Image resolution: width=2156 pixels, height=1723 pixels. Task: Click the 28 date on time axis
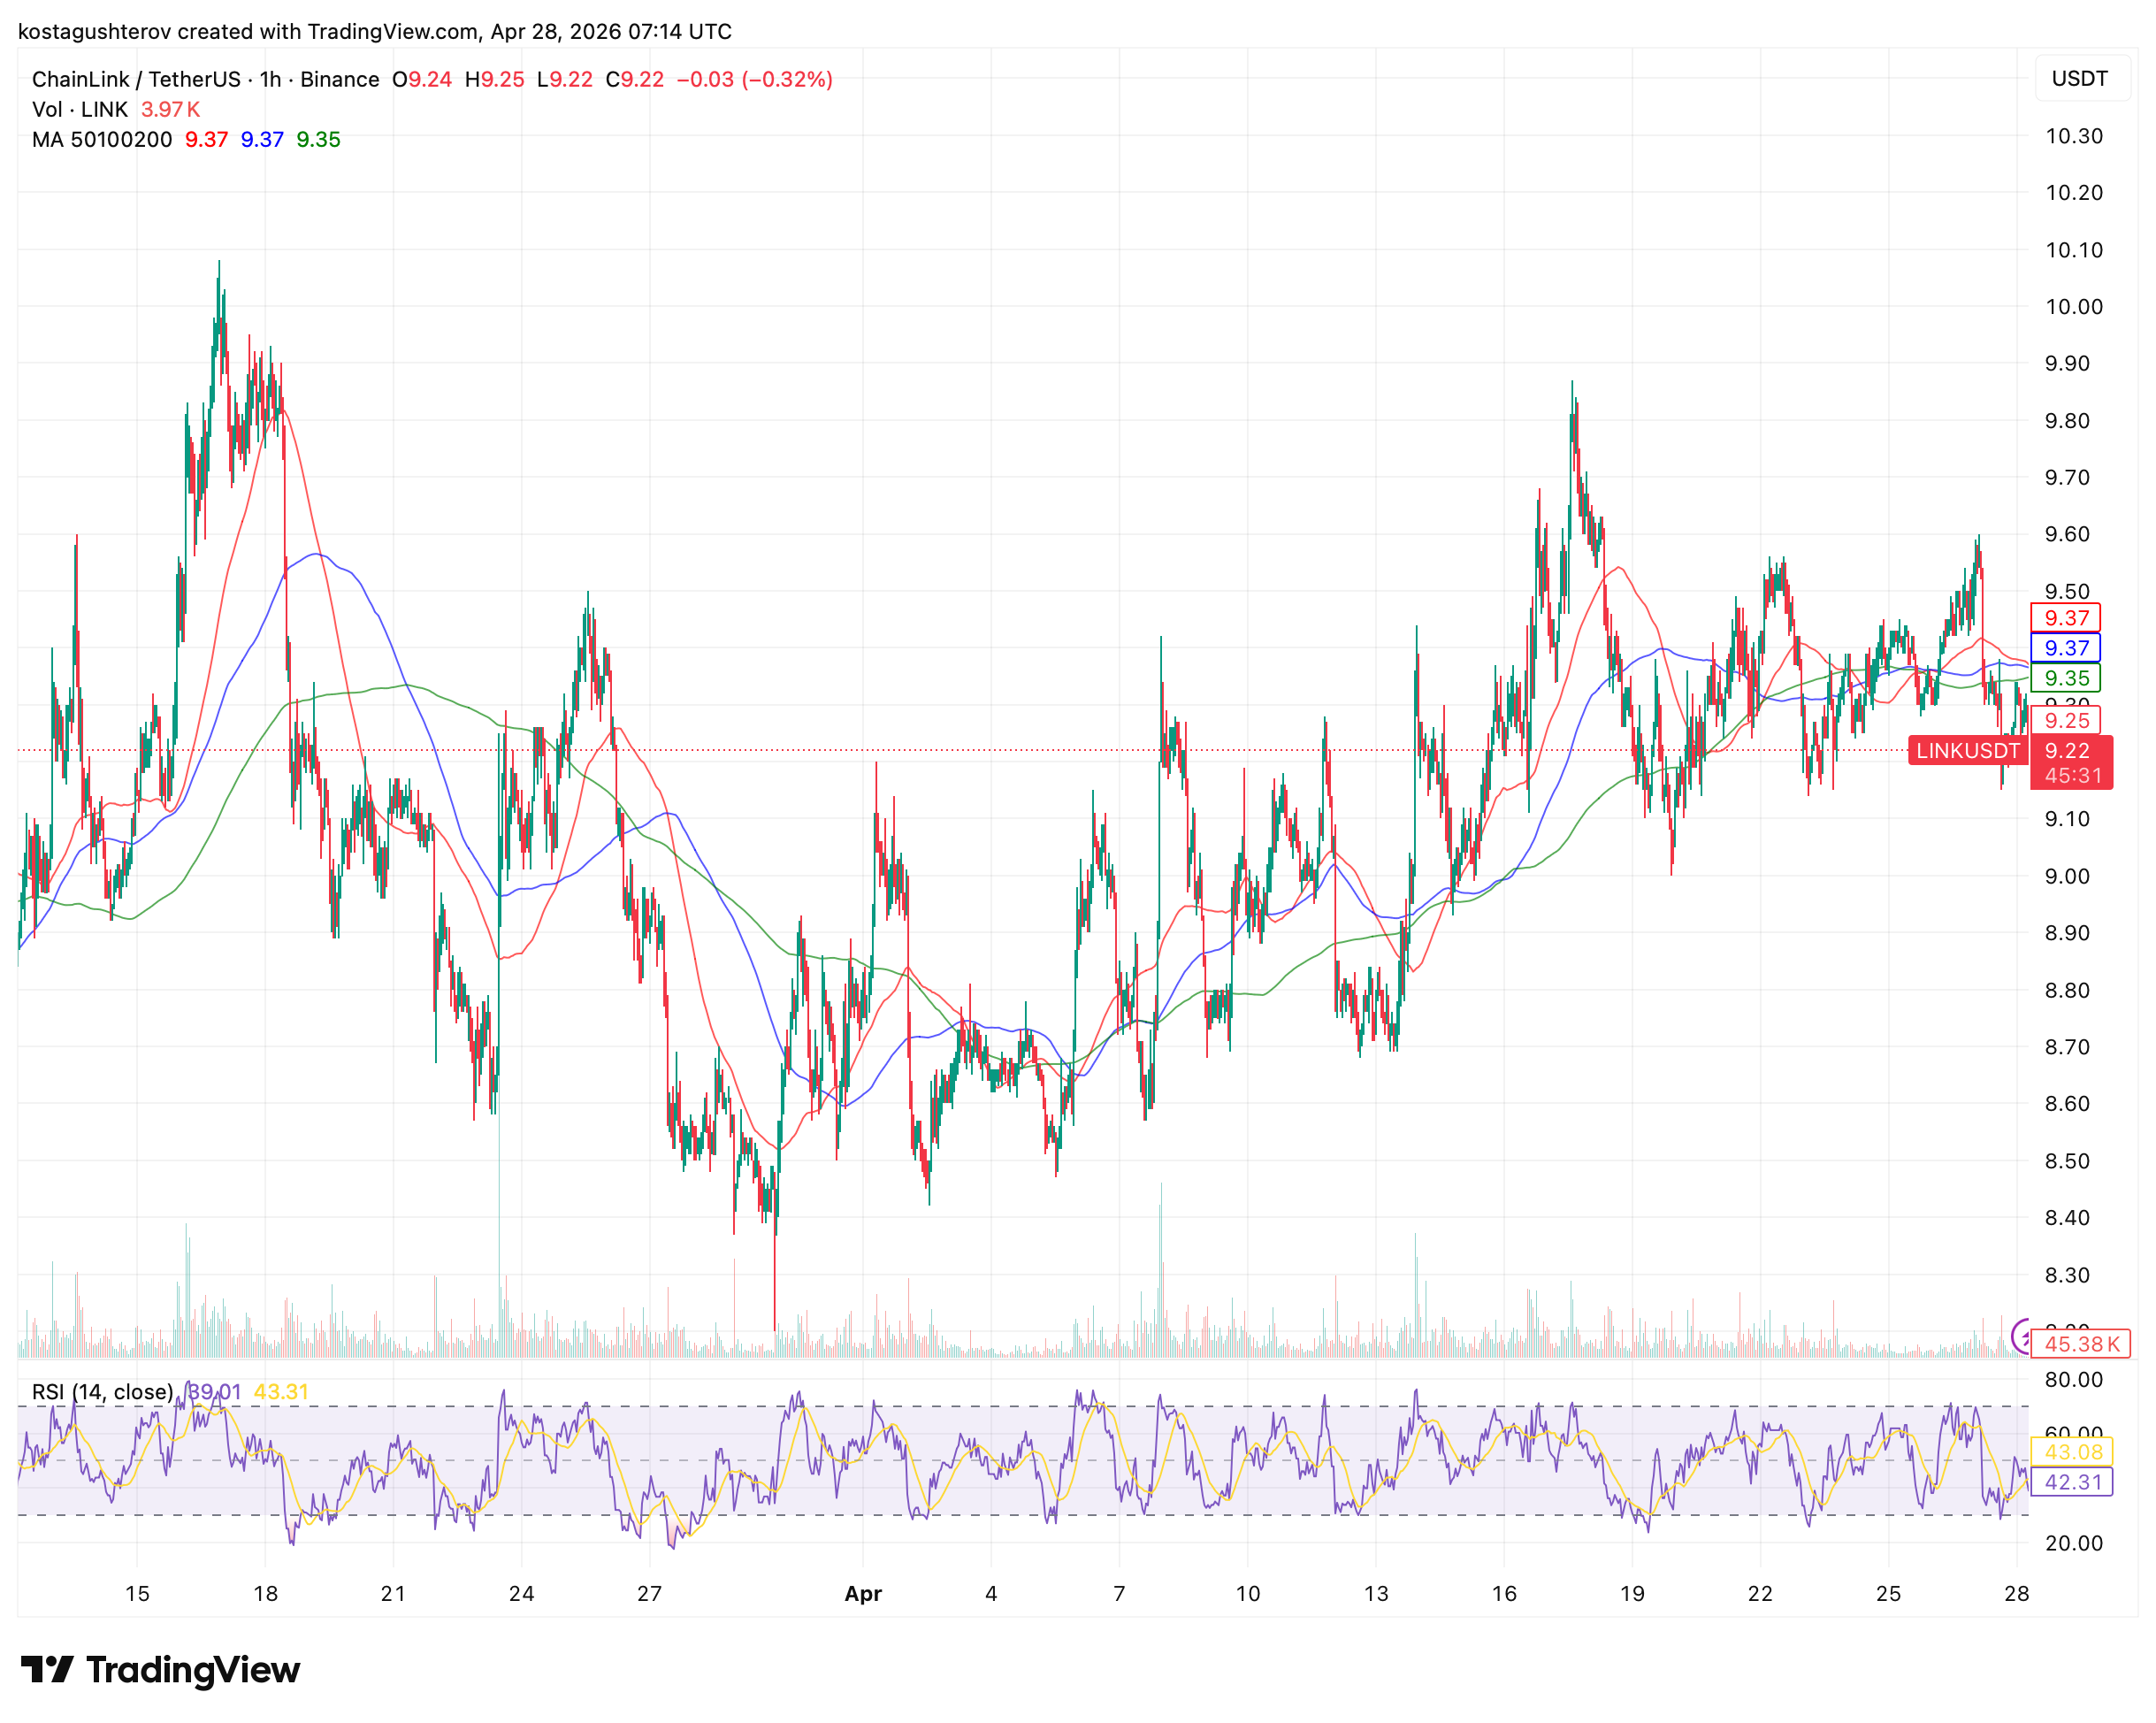click(x=2016, y=1594)
